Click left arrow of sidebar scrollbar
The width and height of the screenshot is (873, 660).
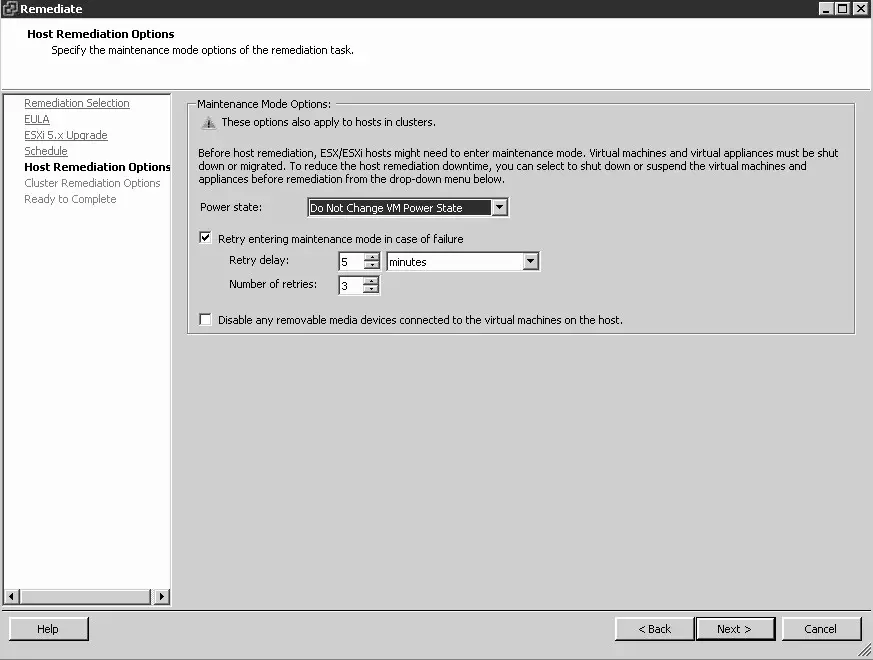tap(12, 597)
